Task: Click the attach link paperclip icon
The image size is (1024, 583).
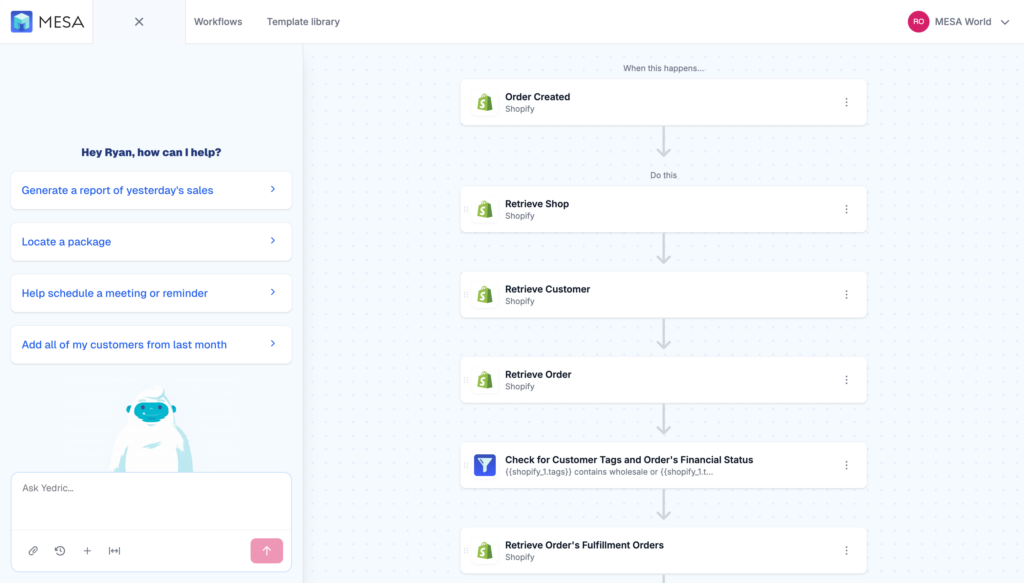Action: pos(33,551)
